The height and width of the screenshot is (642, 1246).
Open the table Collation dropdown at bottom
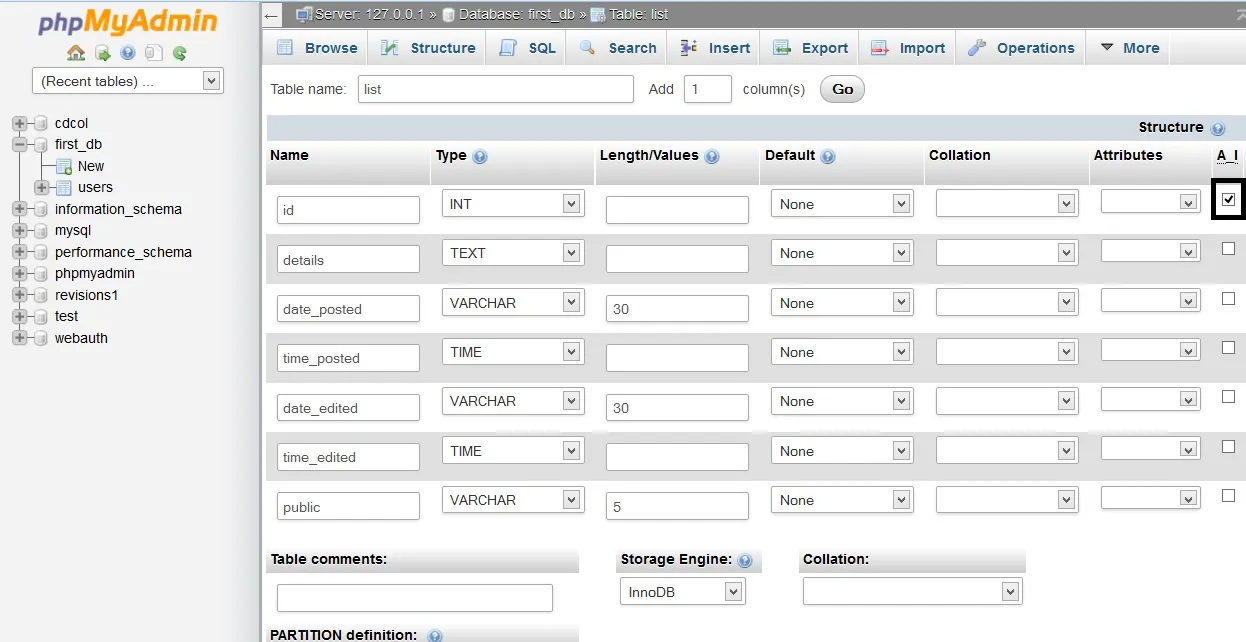[x=912, y=592]
